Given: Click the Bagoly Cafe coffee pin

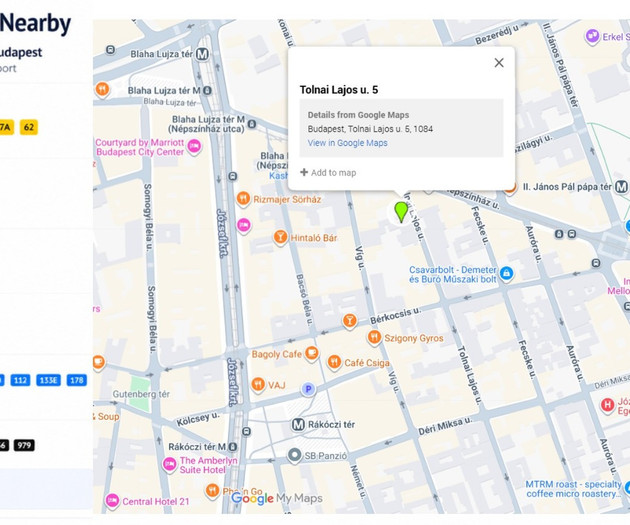Looking at the screenshot, I should point(312,353).
